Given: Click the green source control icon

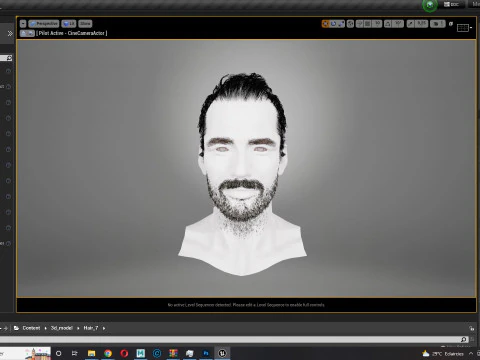Looking at the screenshot, I should (430, 5).
